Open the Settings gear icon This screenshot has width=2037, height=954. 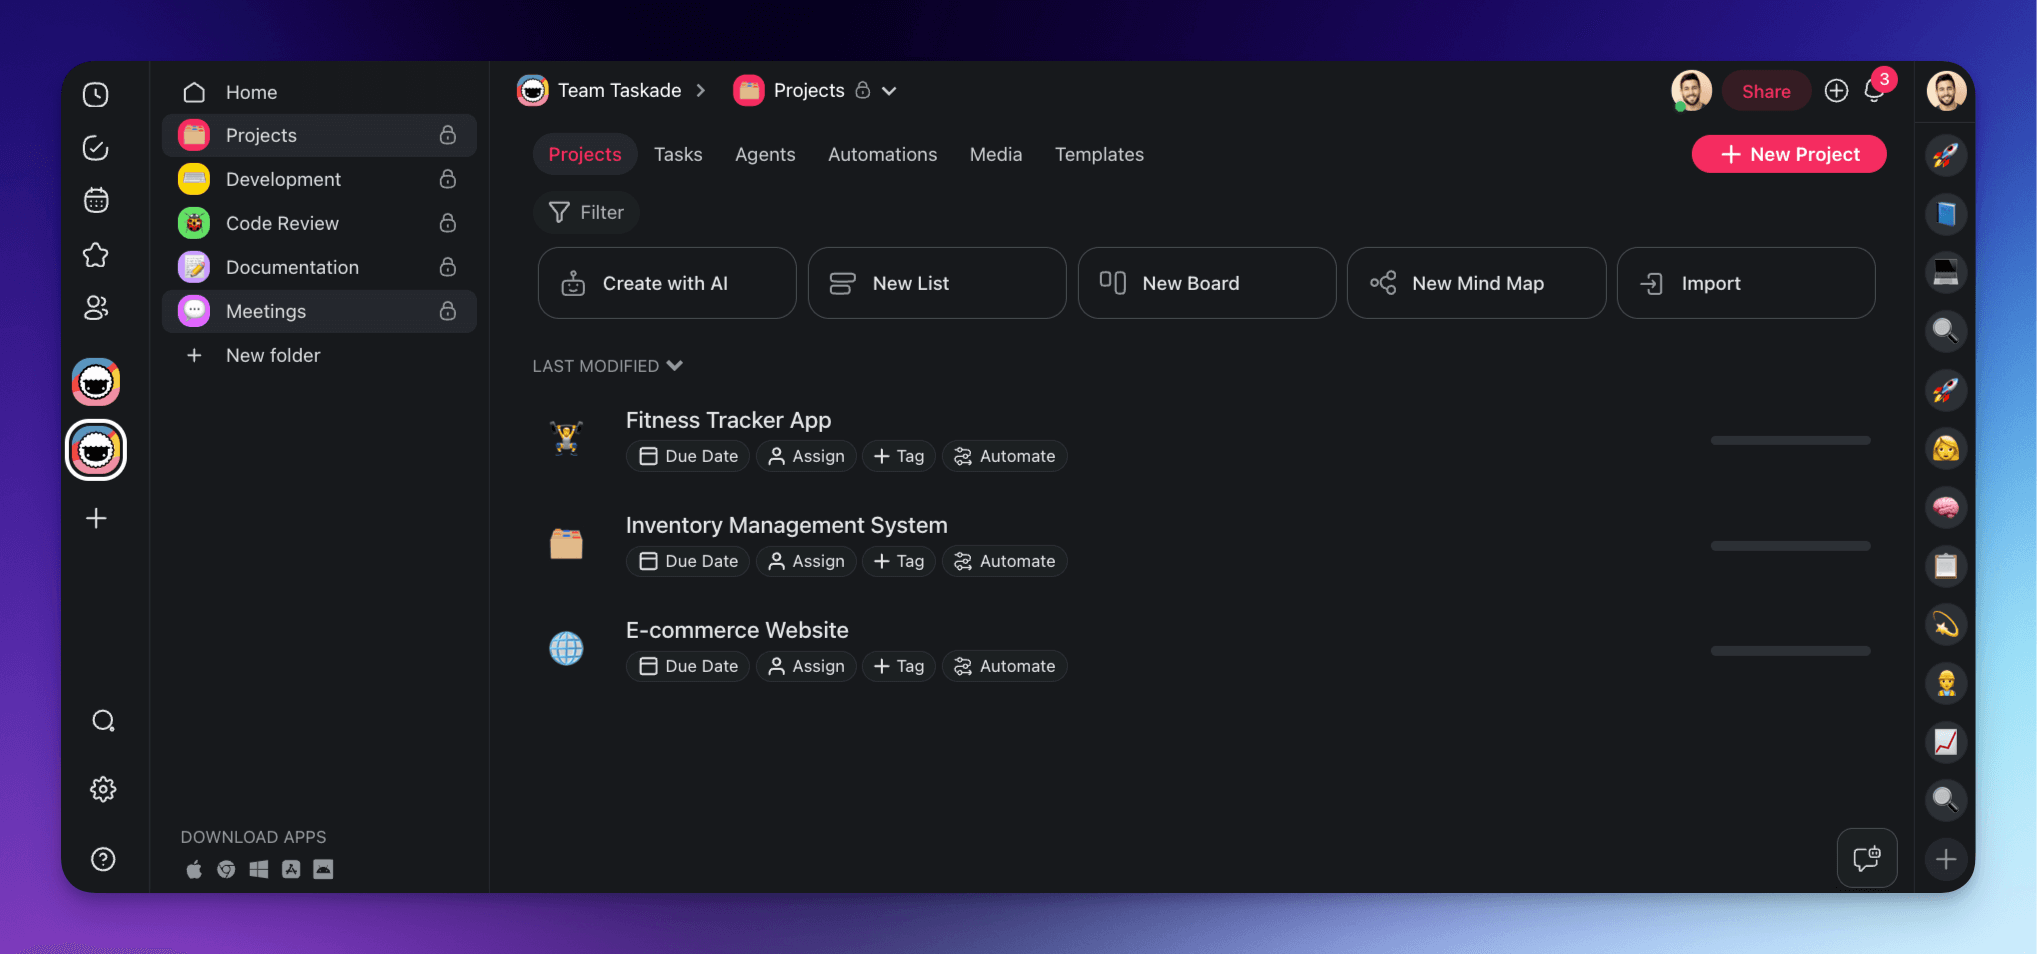click(x=102, y=789)
